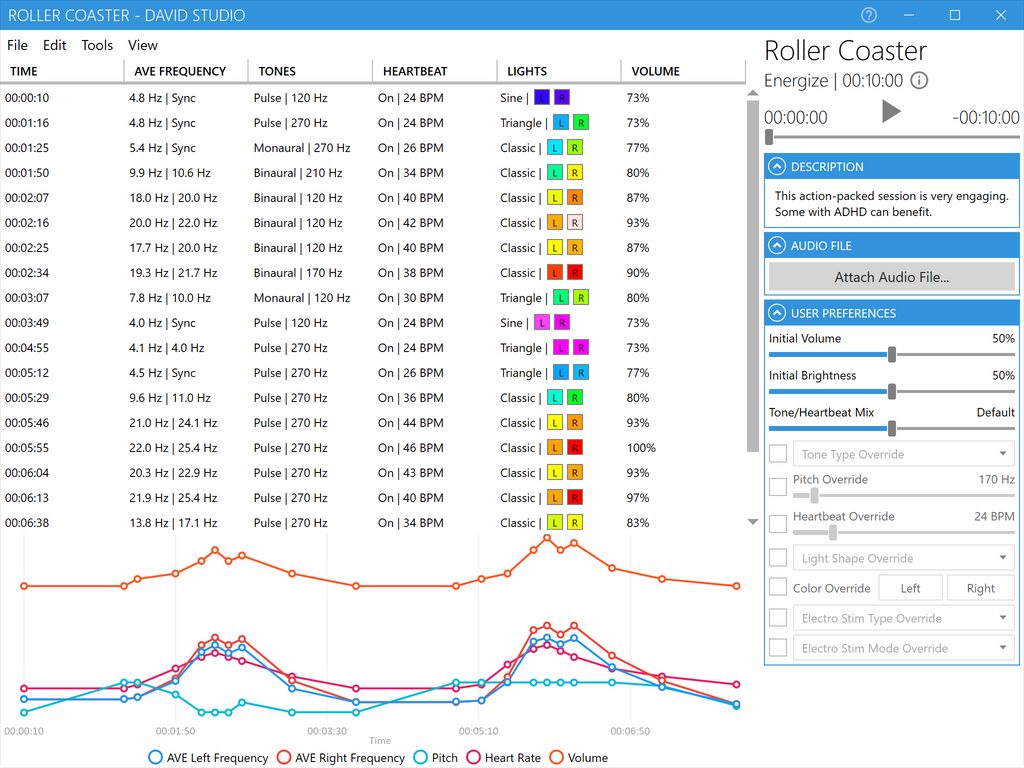Click the Heart Rate legend marker
The image size is (1024, 768).
474,758
